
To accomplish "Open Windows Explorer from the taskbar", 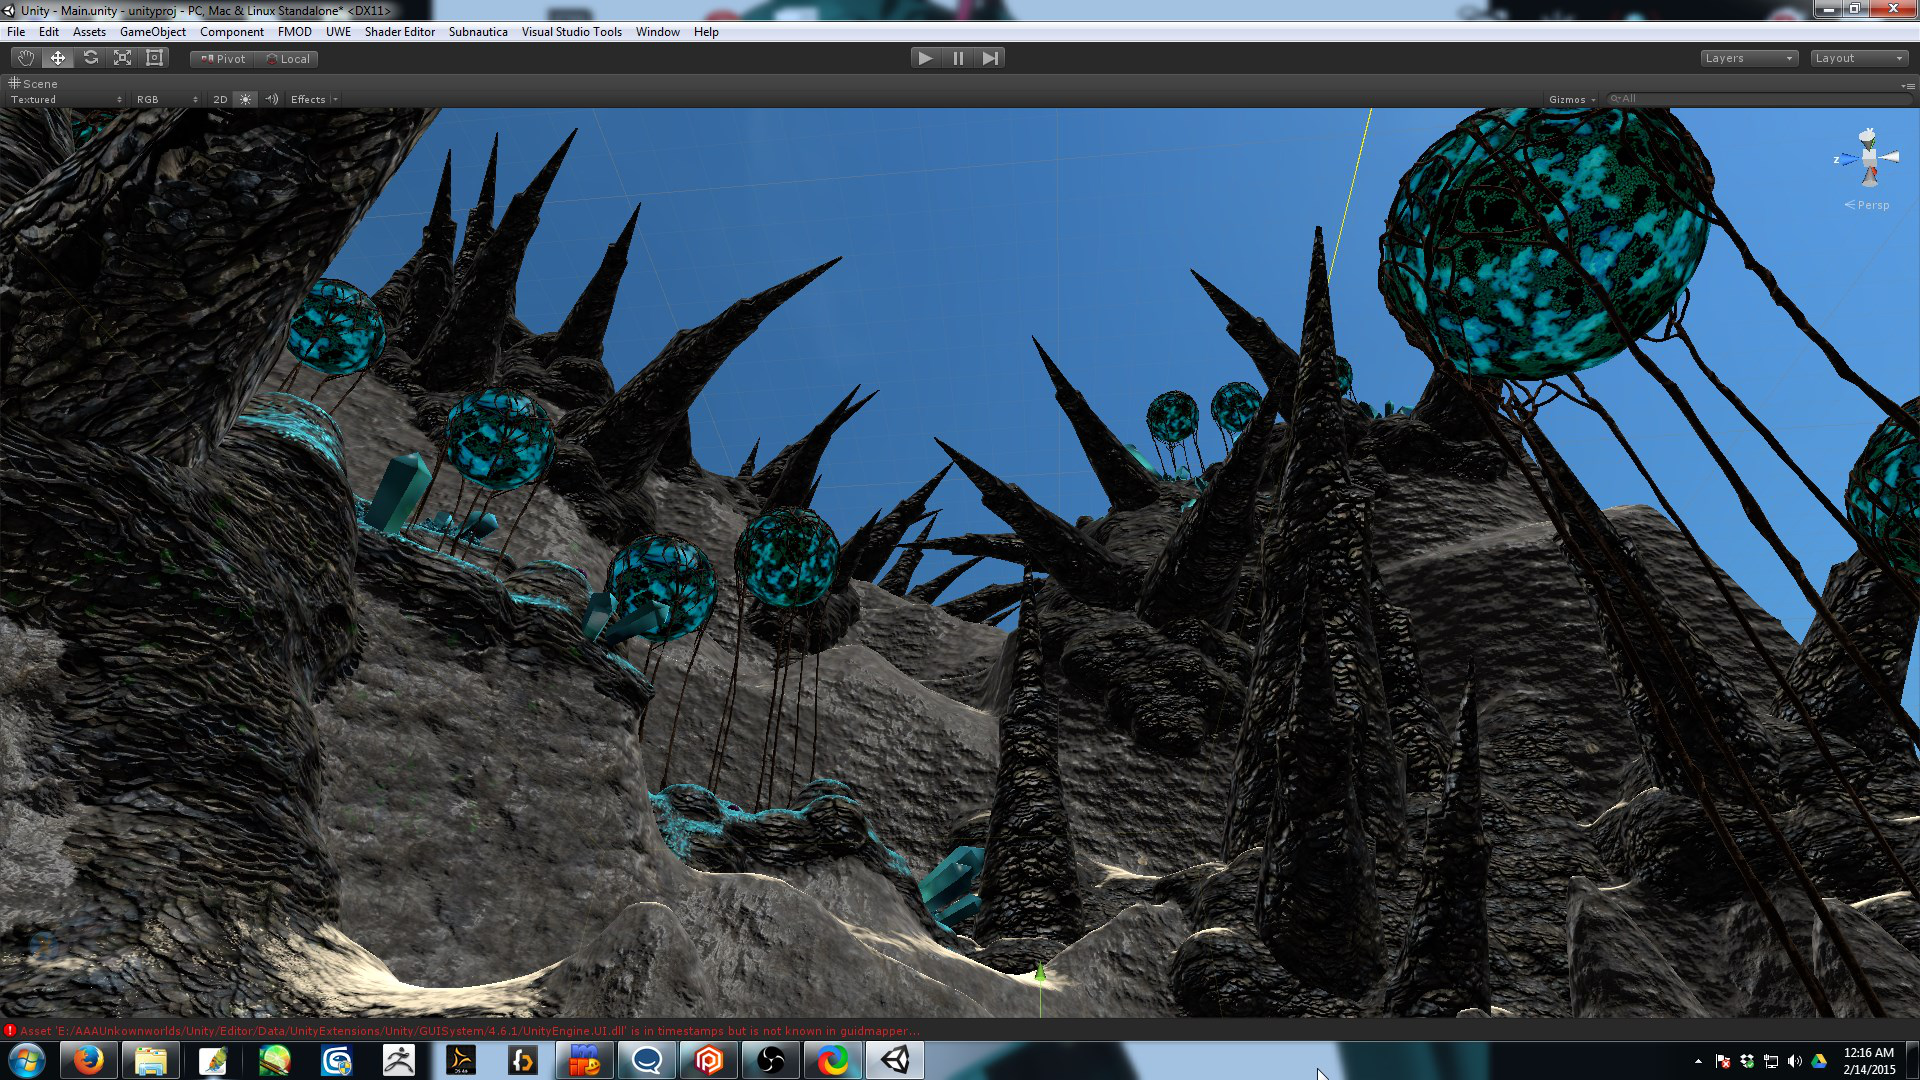I will click(151, 1060).
